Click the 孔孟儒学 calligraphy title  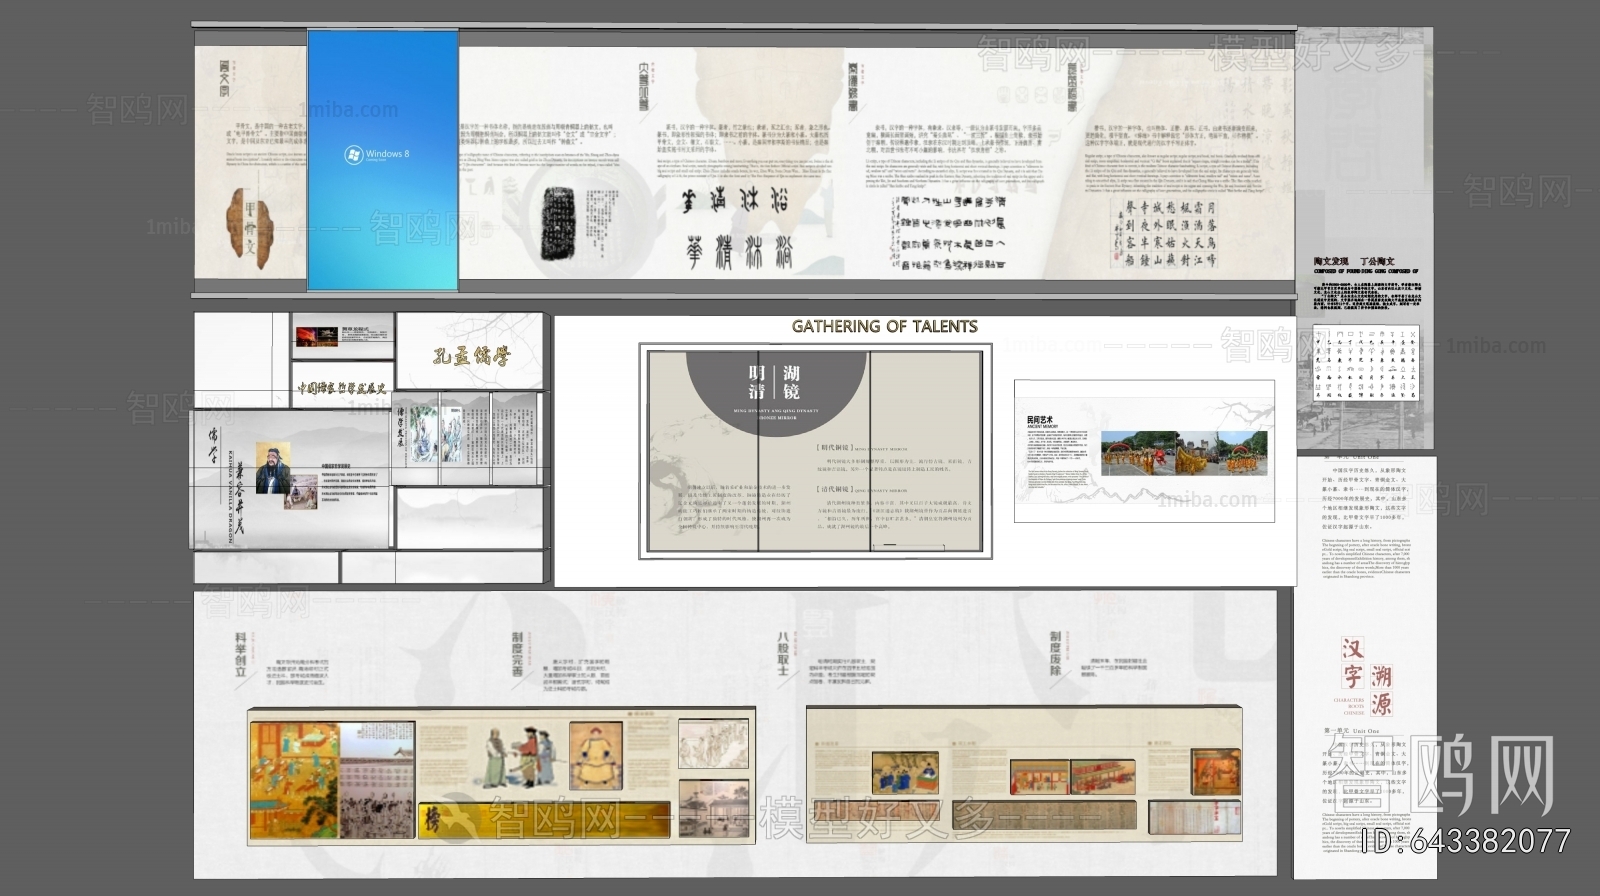click(470, 355)
